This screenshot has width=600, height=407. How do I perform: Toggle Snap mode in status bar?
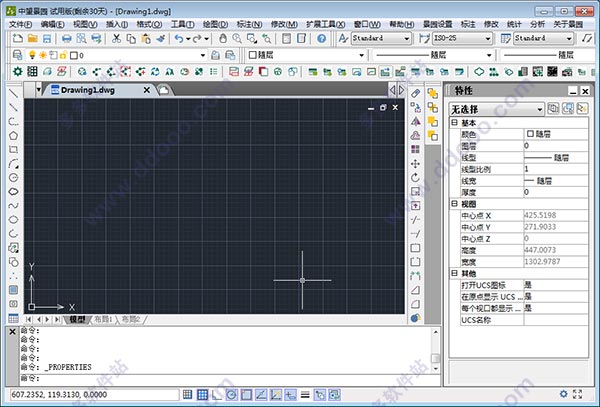(x=188, y=394)
